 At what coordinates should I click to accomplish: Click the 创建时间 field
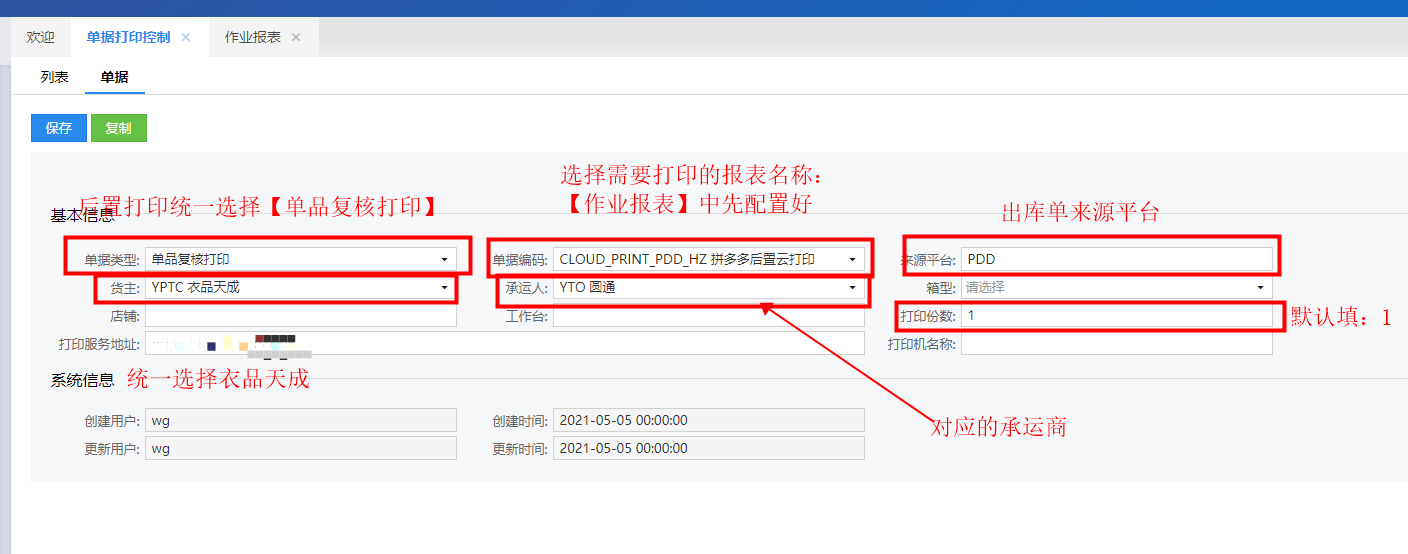pos(708,420)
